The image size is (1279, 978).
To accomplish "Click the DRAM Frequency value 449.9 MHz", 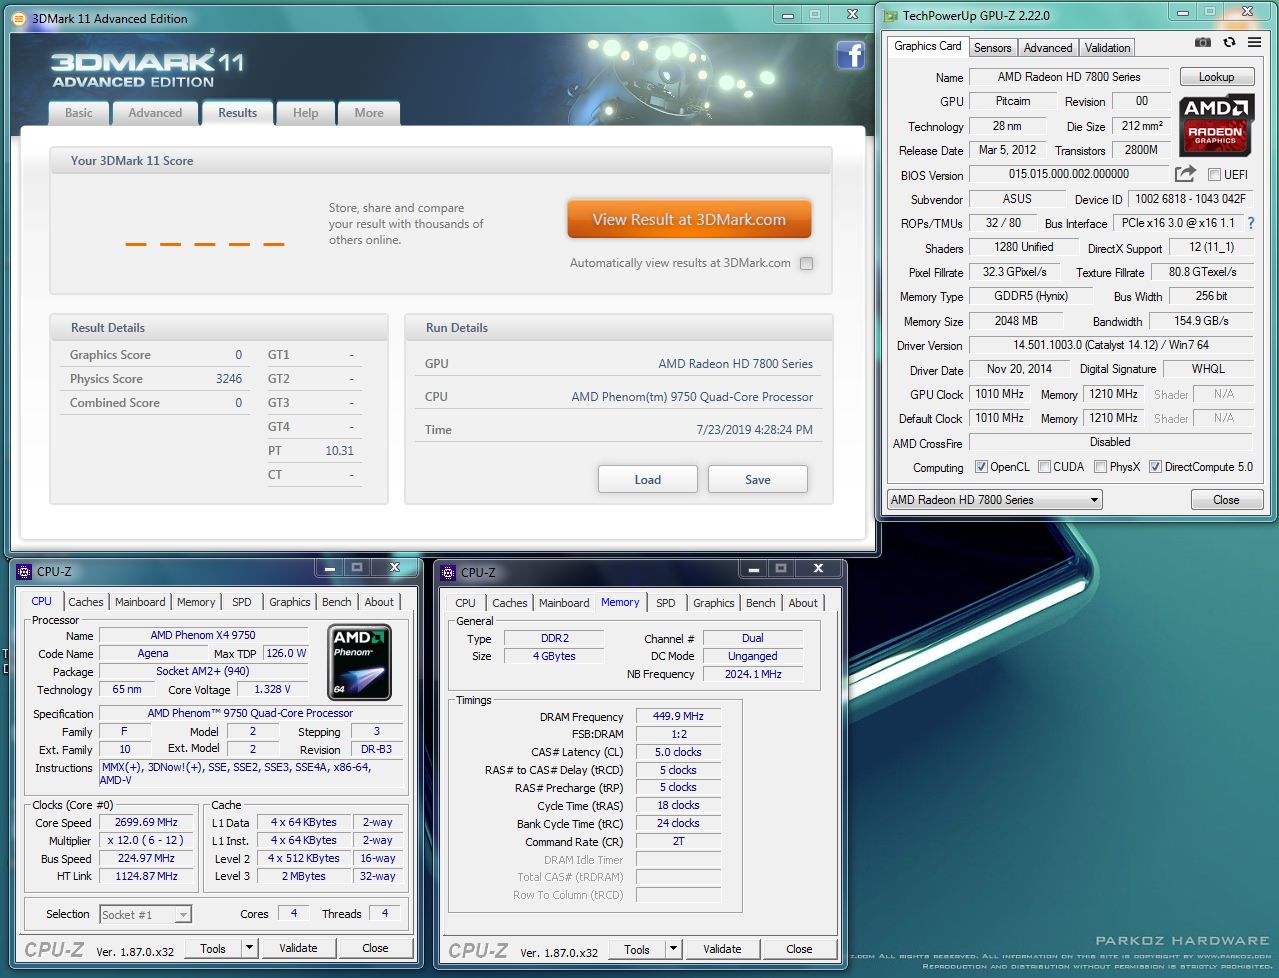I will (x=678, y=716).
